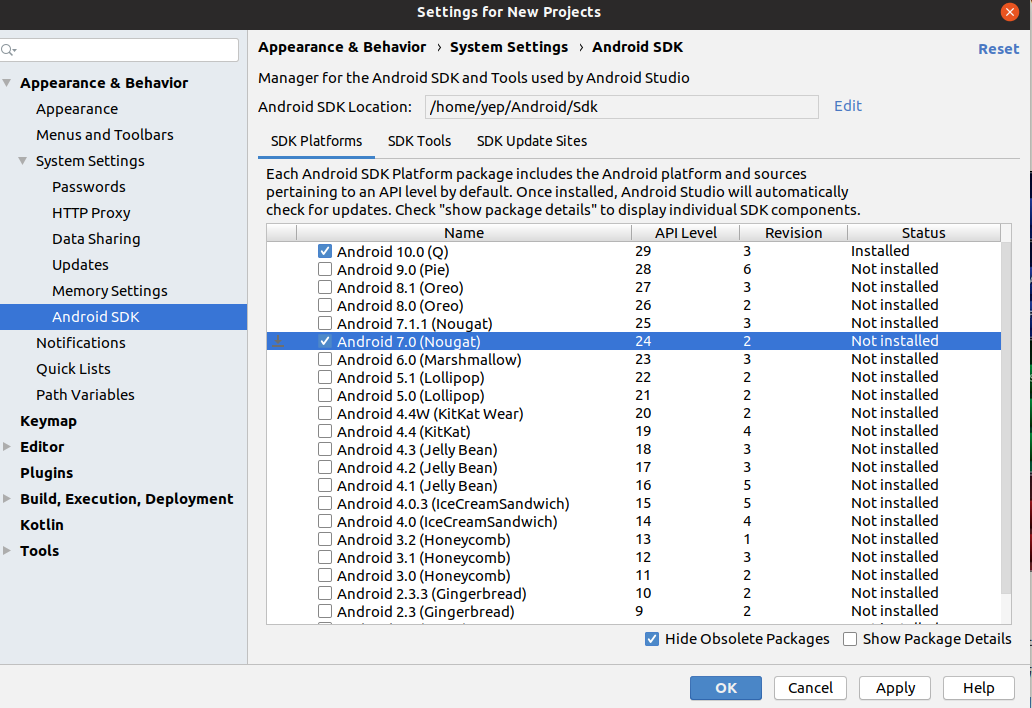1032x708 pixels.
Task: Sort table by Revision column header
Action: click(793, 233)
